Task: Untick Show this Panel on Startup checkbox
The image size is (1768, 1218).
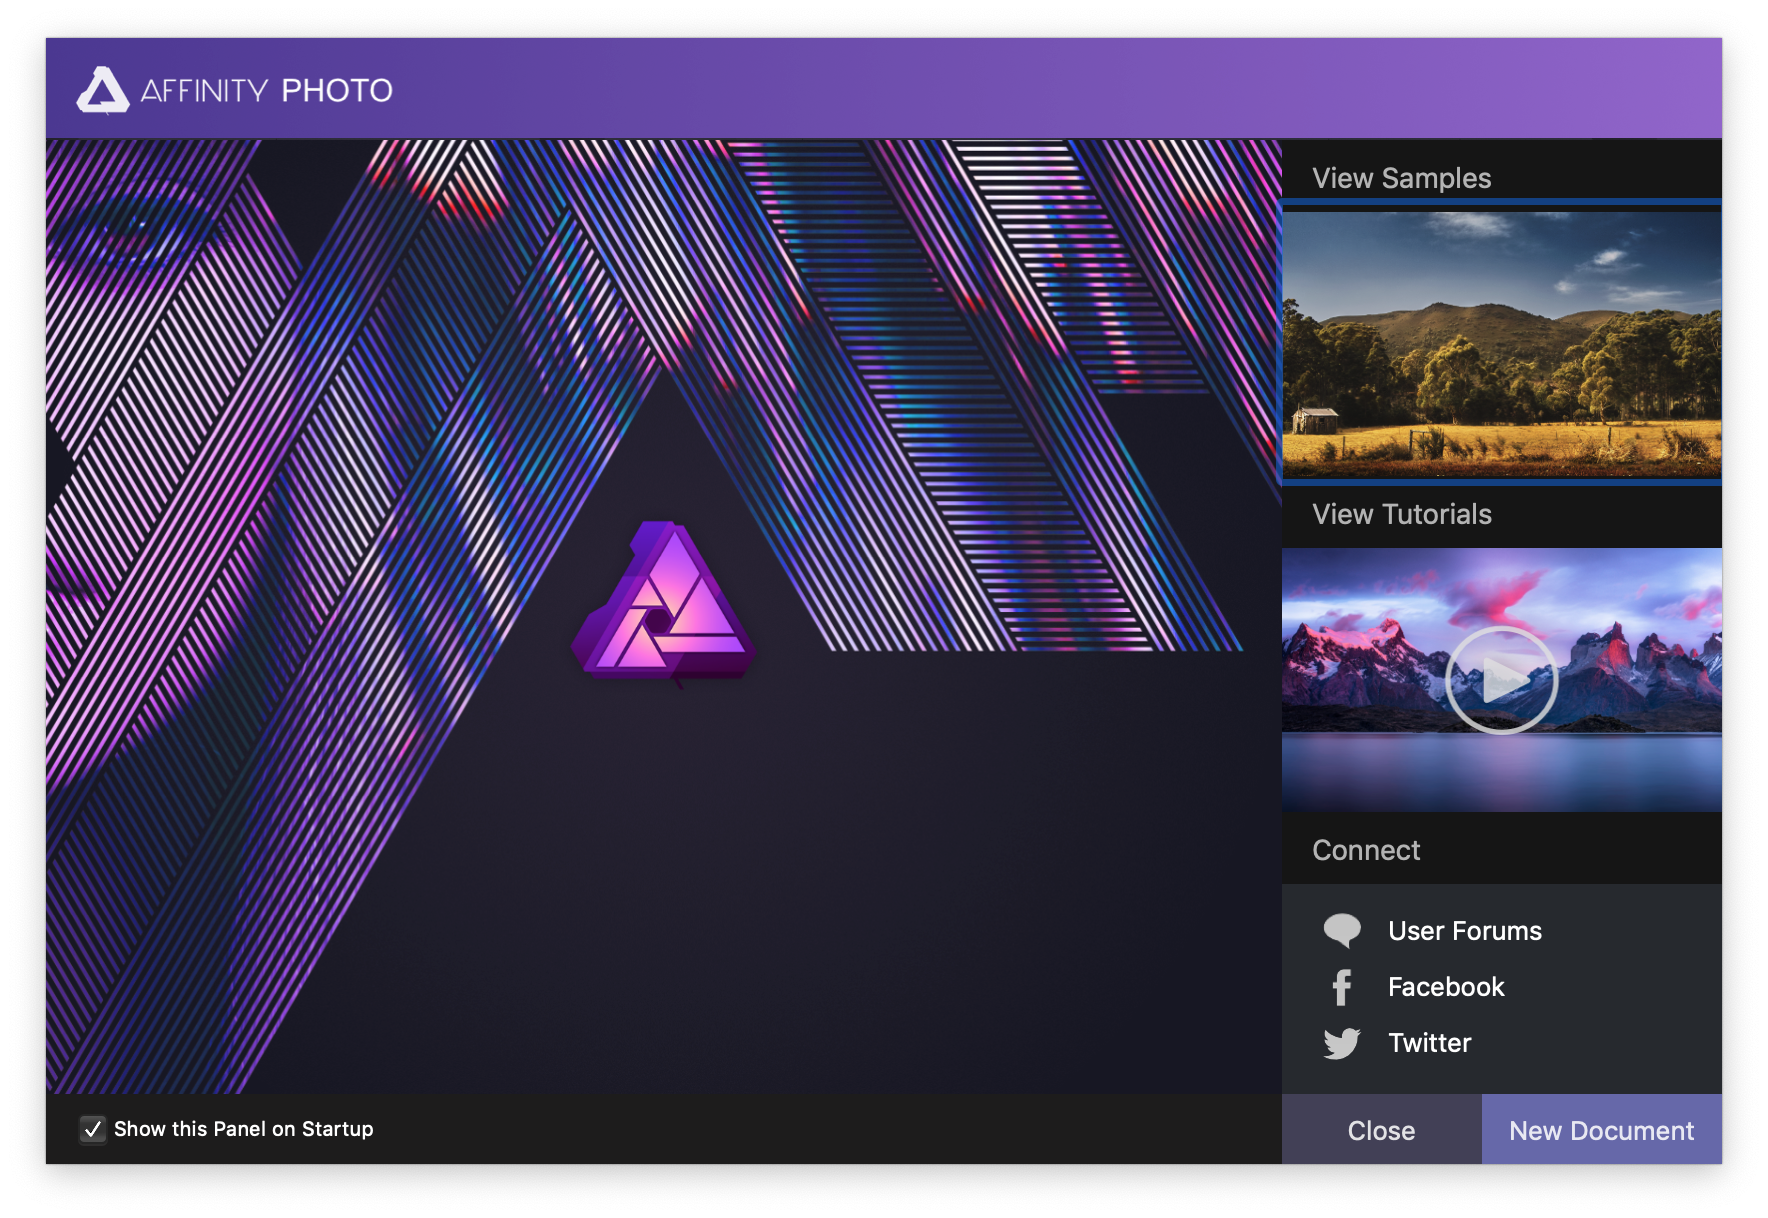Action: (x=93, y=1129)
